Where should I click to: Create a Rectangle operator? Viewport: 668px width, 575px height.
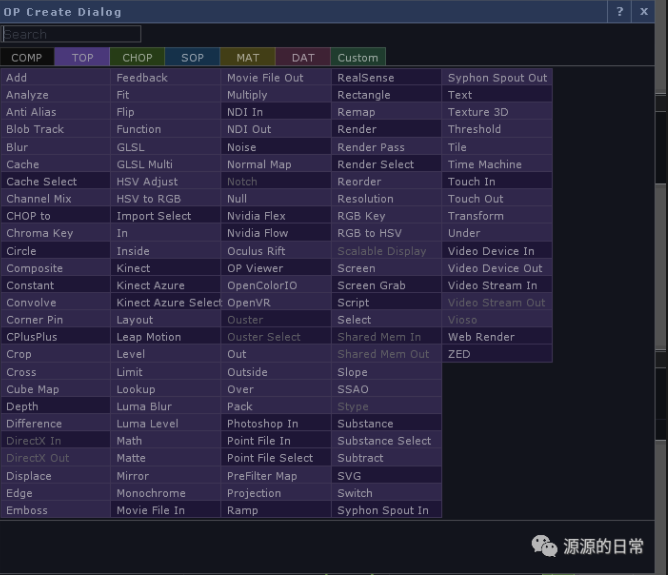[386, 95]
